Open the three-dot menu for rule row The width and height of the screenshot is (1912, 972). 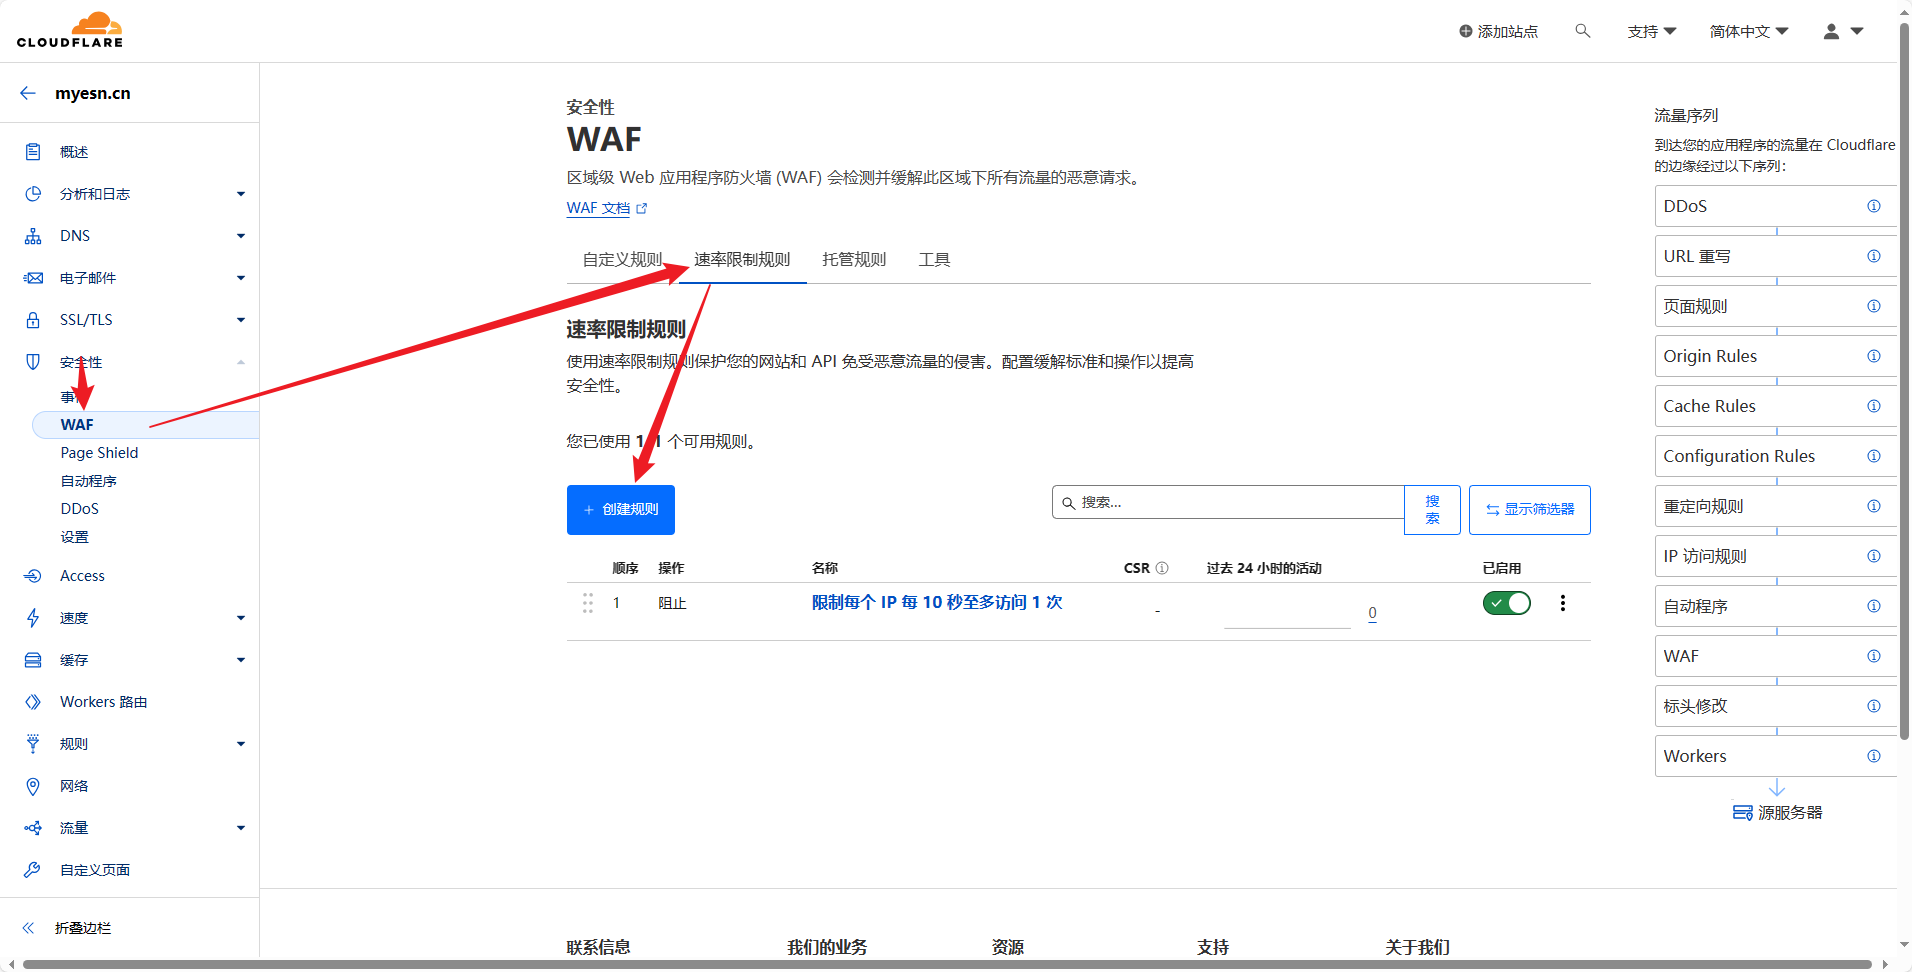[x=1562, y=603]
